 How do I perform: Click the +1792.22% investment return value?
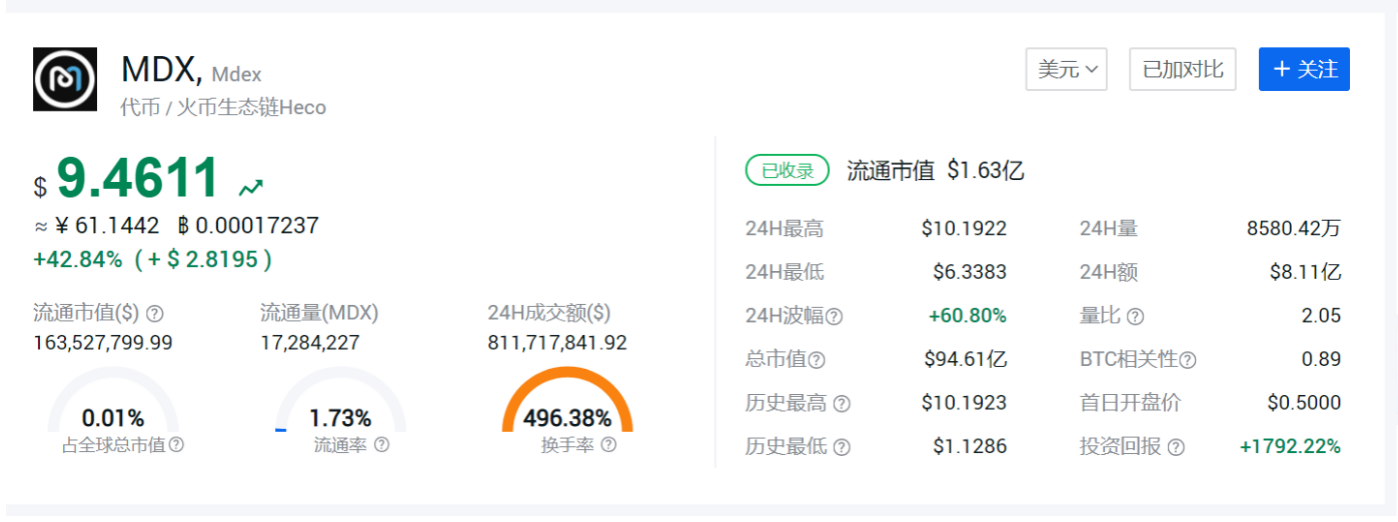(1291, 447)
